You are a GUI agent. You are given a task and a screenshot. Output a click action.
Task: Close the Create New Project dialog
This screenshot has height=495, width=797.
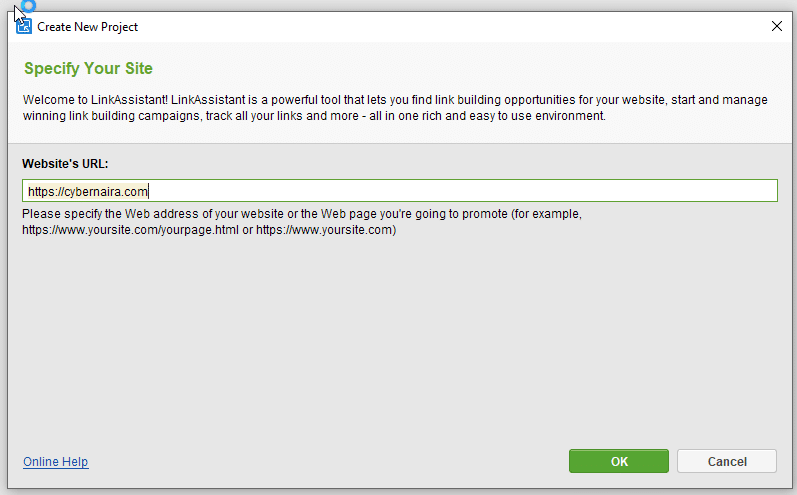click(x=777, y=27)
